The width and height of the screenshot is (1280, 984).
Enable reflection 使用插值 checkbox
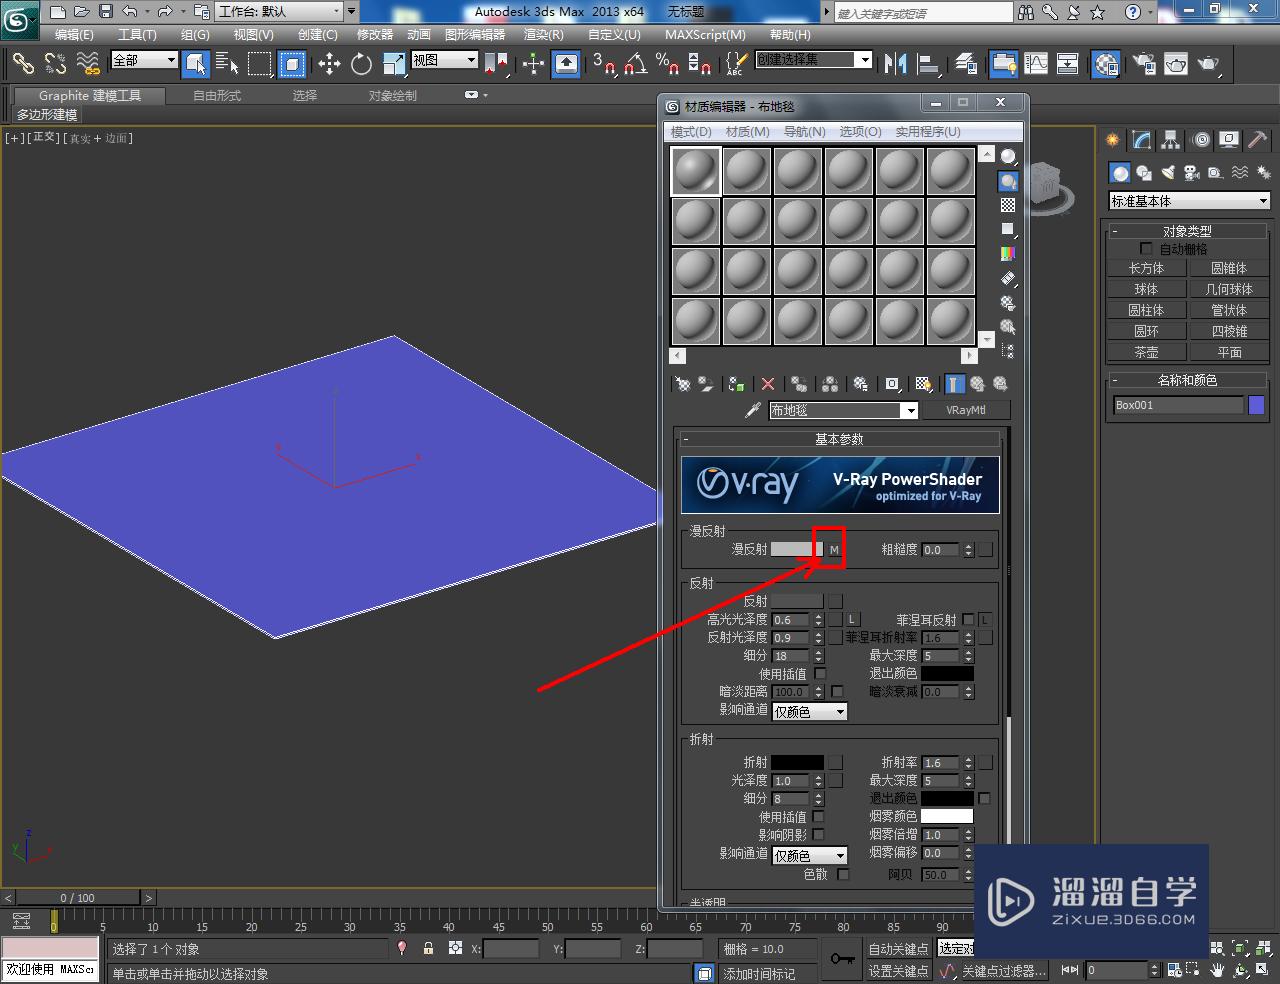(820, 674)
